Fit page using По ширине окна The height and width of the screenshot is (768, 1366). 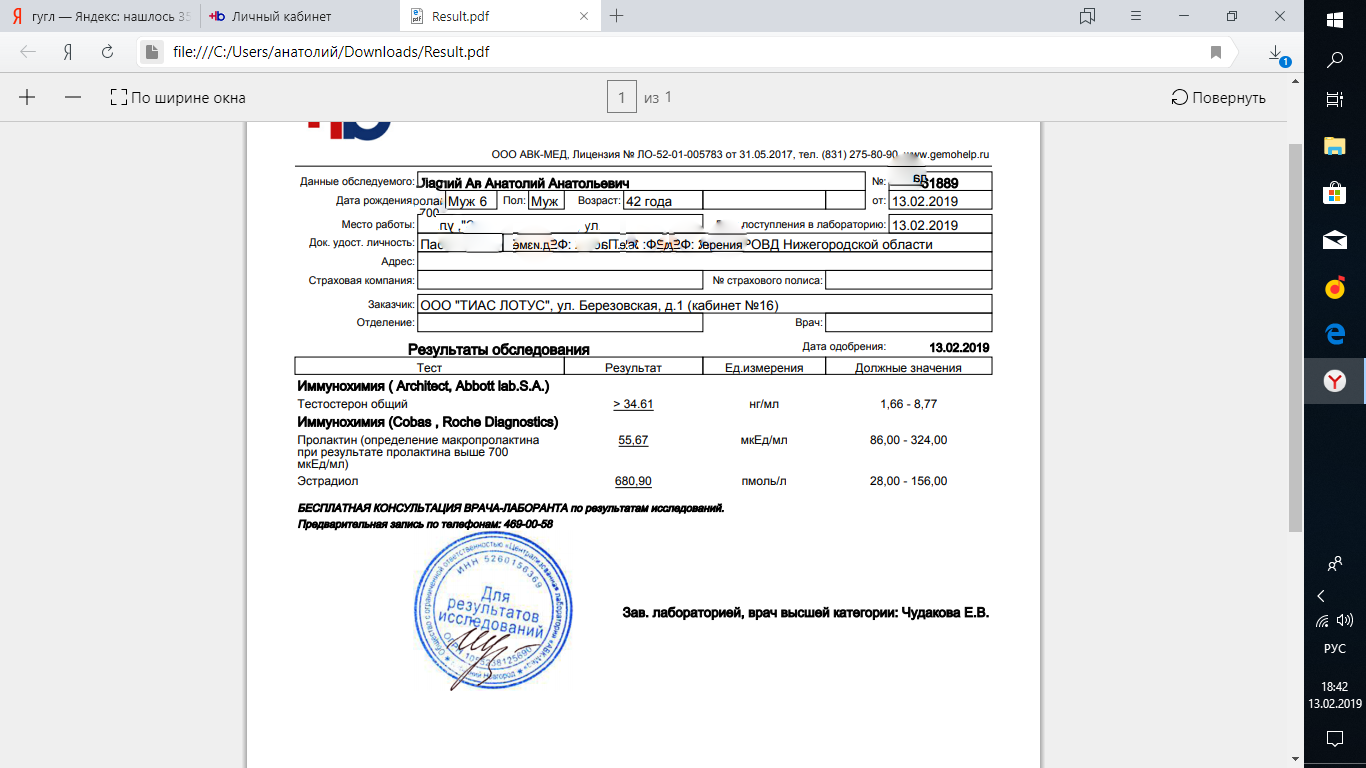pyautogui.click(x=178, y=98)
